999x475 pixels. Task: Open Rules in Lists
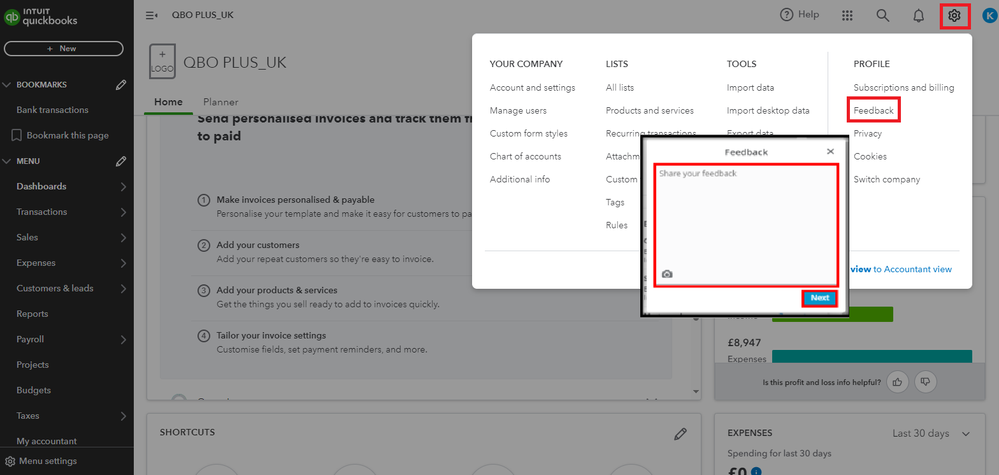[x=616, y=225]
